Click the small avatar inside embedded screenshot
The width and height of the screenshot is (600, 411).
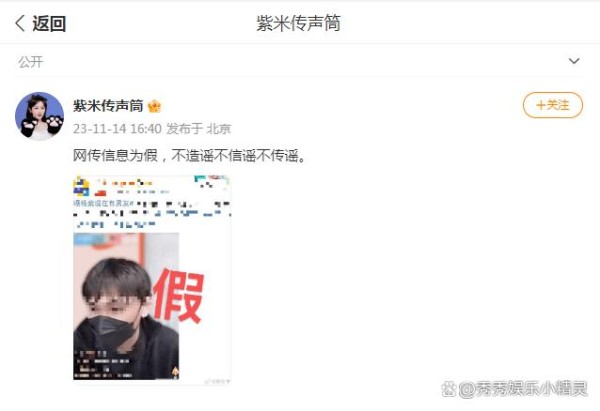[81, 187]
